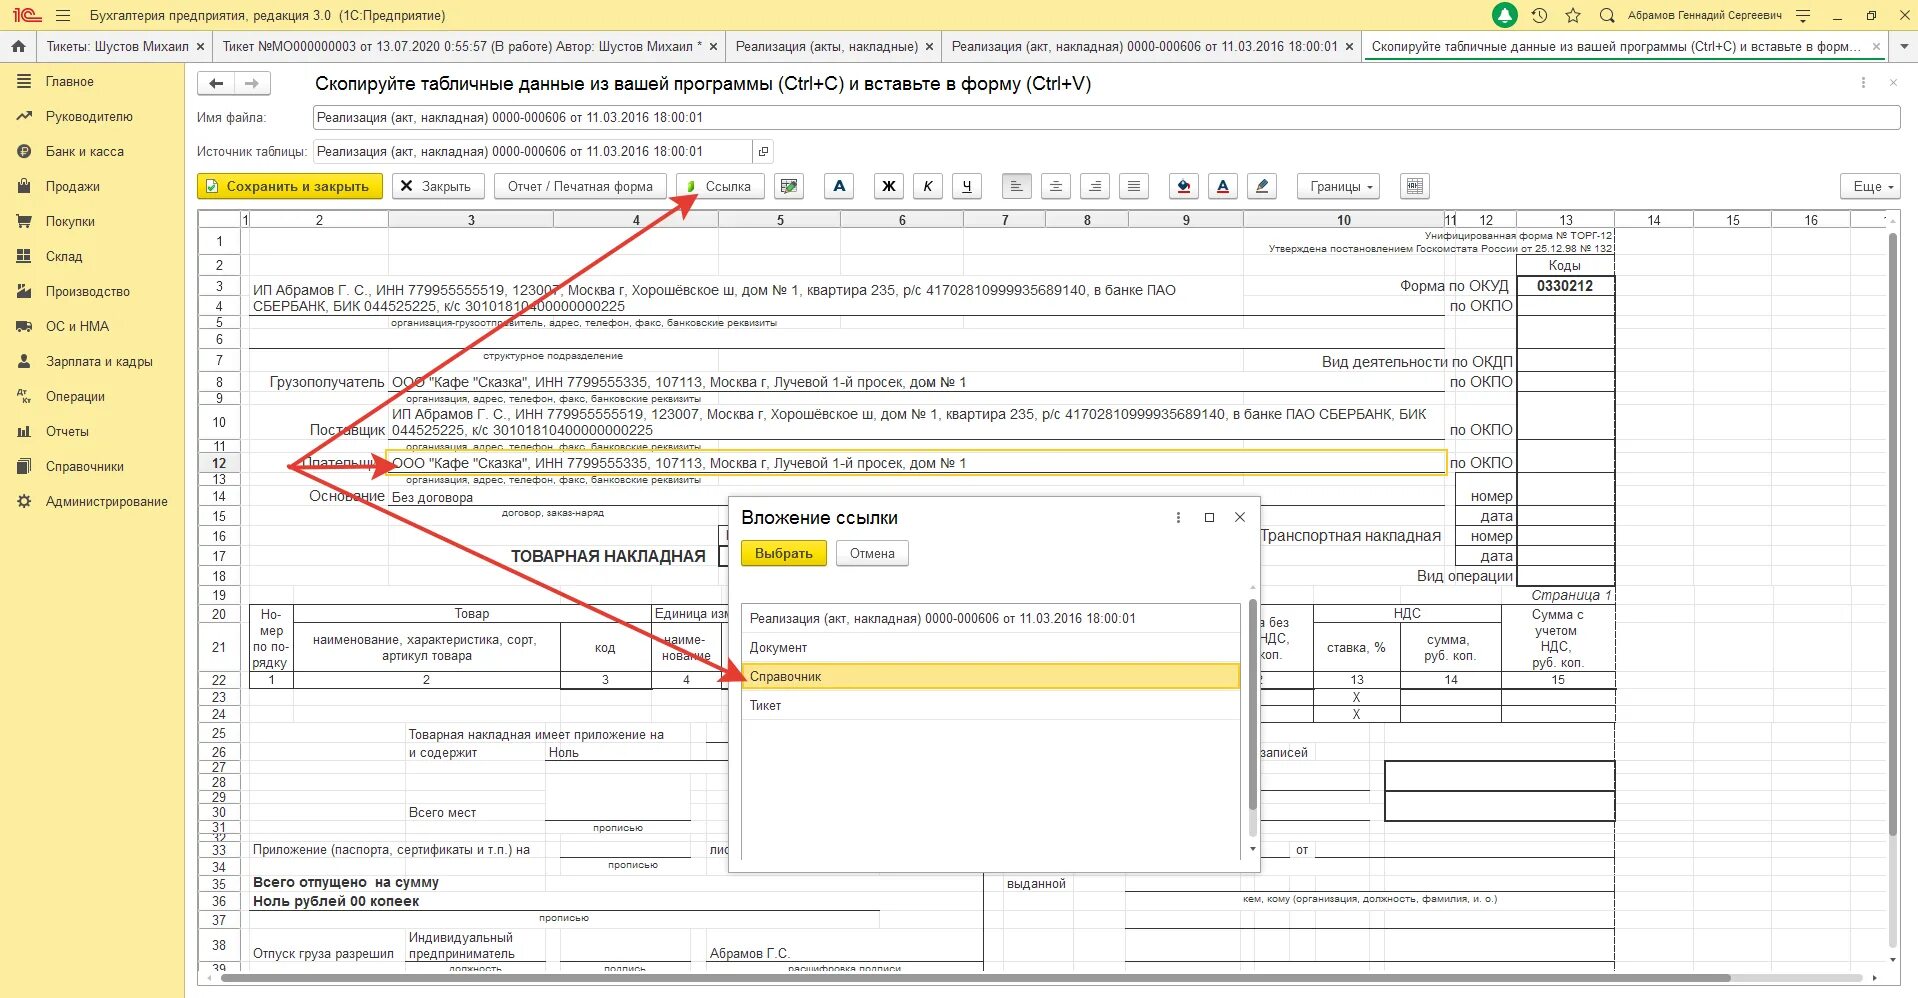The image size is (1918, 998).
Task: Expand the Еще menu
Action: click(1872, 186)
